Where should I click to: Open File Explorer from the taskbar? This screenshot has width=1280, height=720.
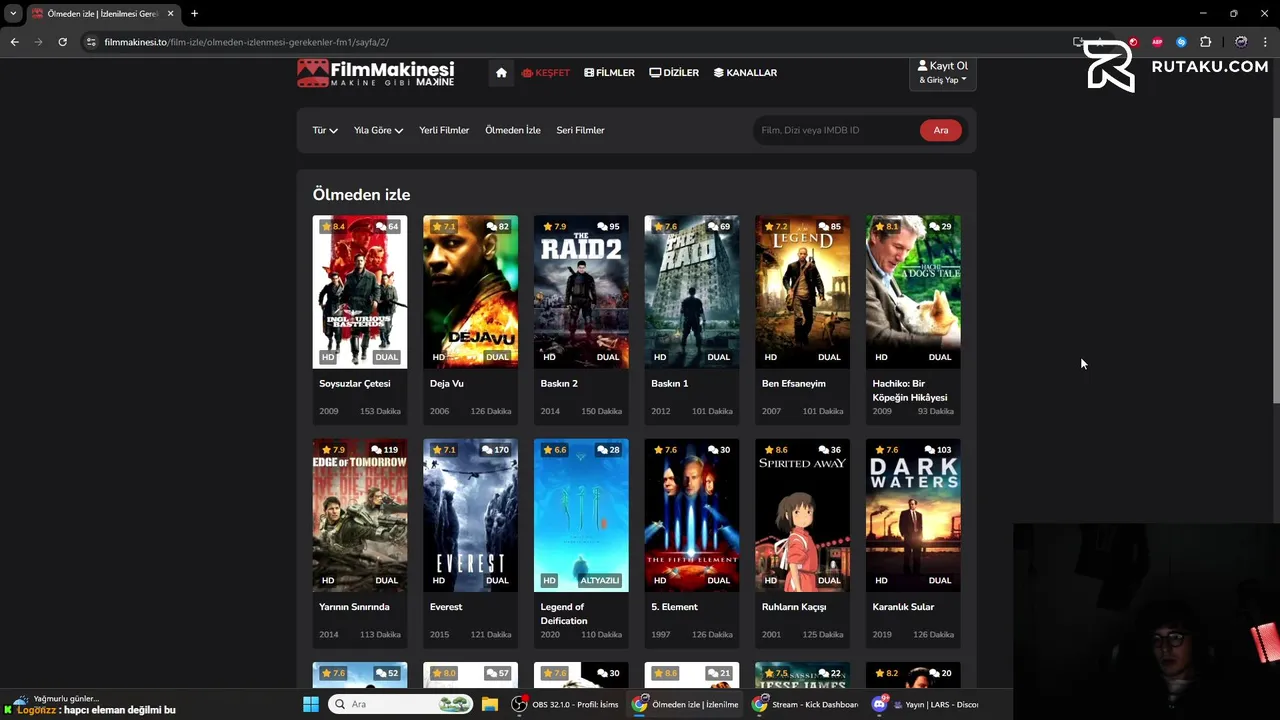[x=490, y=704]
